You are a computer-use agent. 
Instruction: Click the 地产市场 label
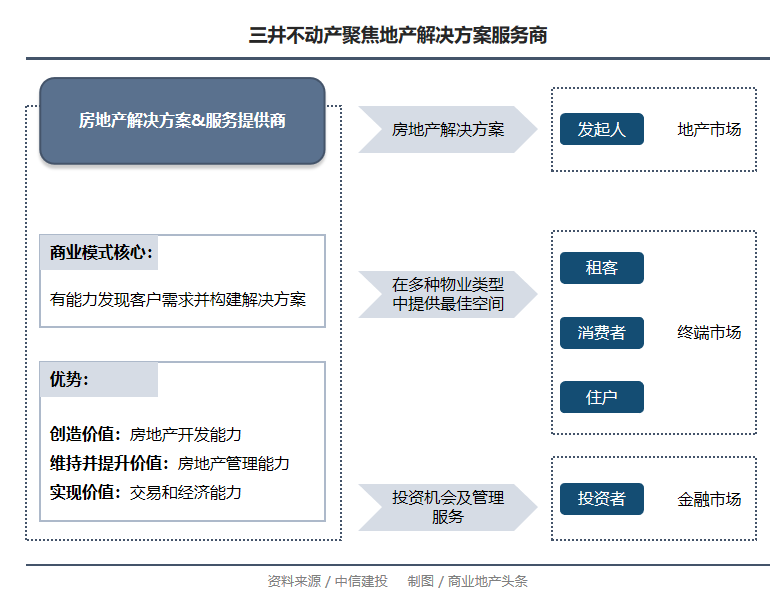(x=709, y=130)
